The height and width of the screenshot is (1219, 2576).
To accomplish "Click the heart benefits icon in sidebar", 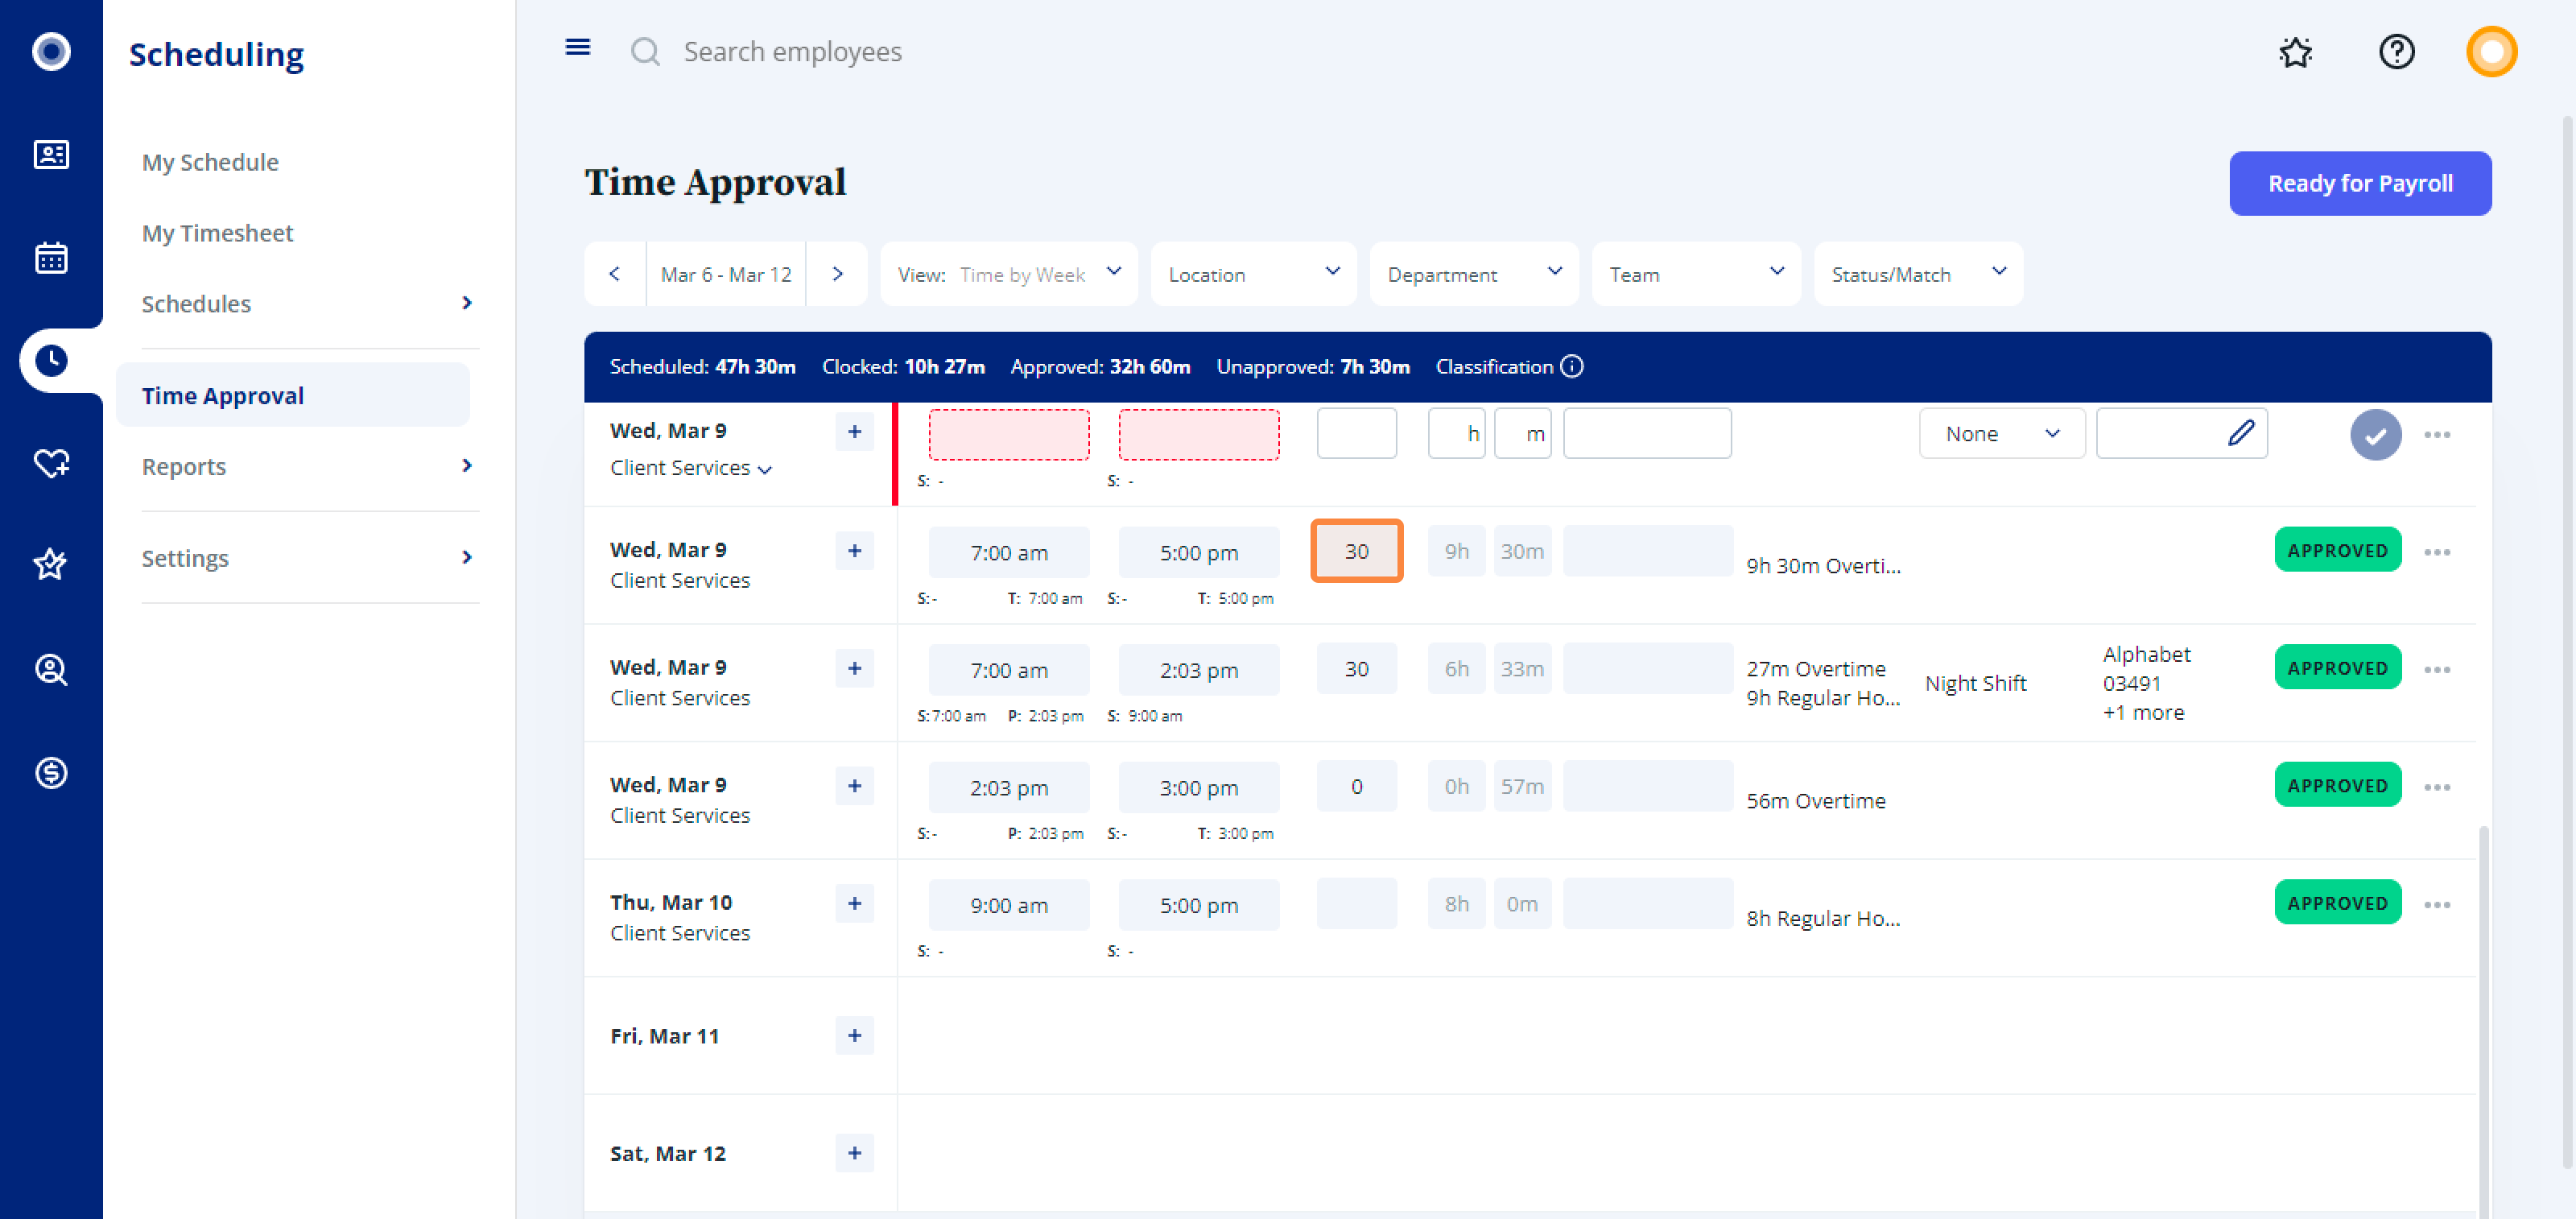I will point(51,463).
